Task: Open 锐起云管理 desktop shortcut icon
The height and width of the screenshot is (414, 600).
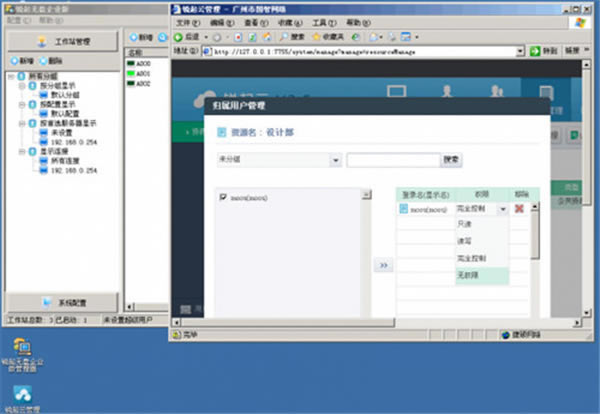Action: pos(22,394)
